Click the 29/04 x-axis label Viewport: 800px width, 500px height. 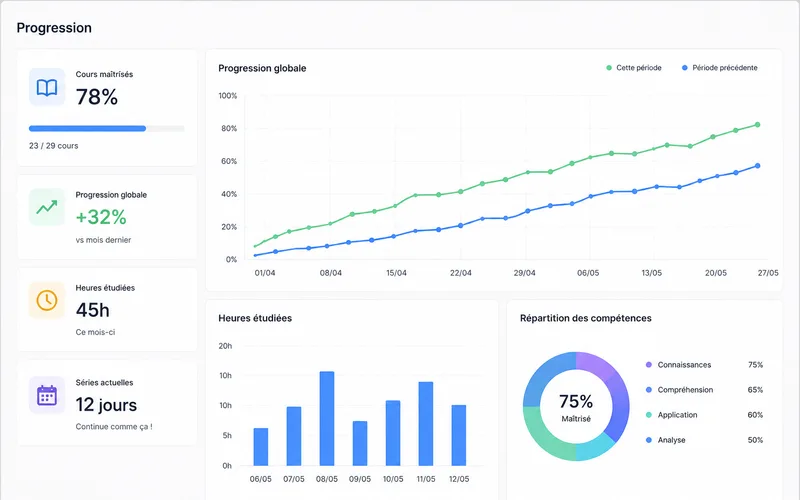(524, 273)
